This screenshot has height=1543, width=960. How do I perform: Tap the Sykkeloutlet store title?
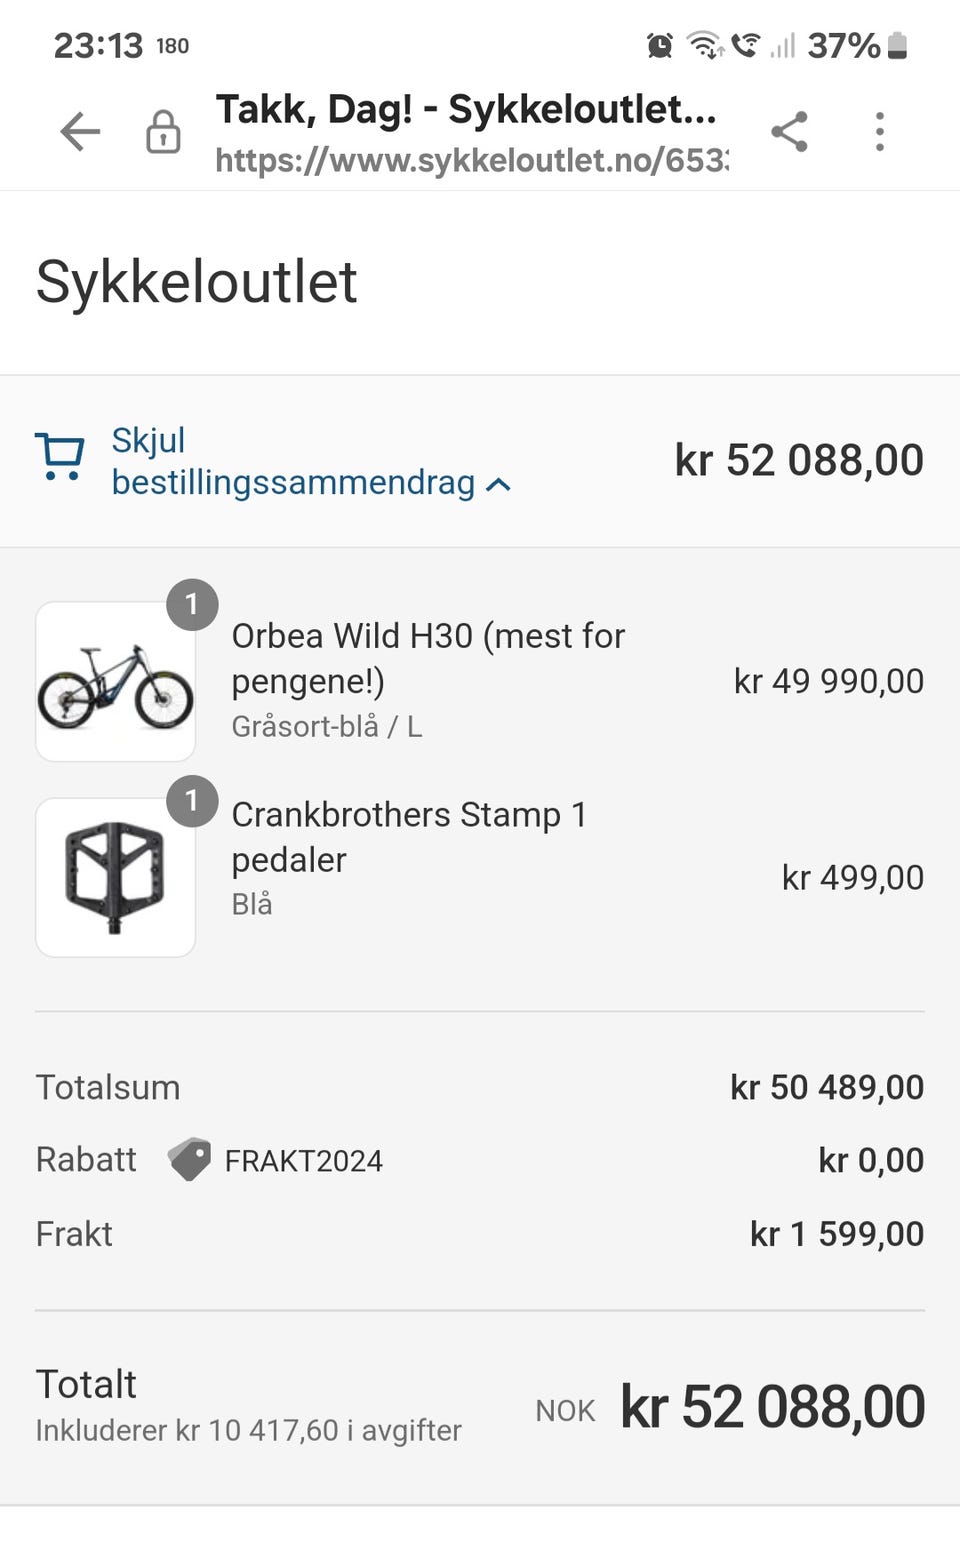pyautogui.click(x=196, y=282)
